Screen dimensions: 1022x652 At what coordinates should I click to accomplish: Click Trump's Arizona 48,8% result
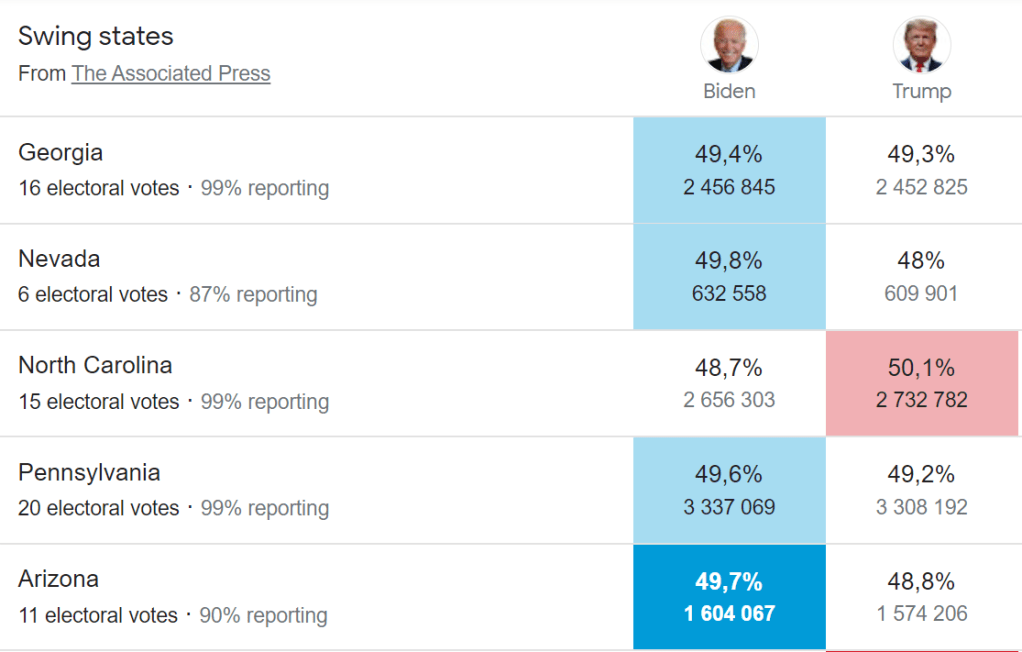tap(921, 581)
